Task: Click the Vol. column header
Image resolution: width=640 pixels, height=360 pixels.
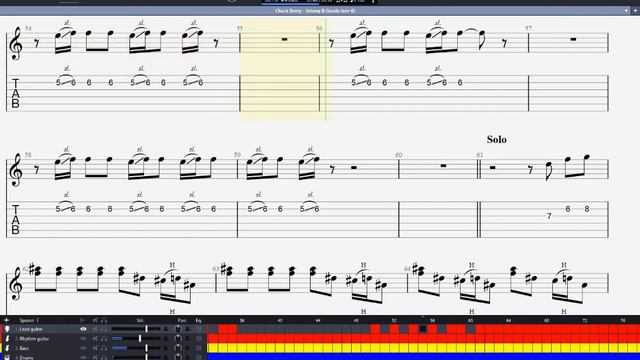Action: click(140, 320)
